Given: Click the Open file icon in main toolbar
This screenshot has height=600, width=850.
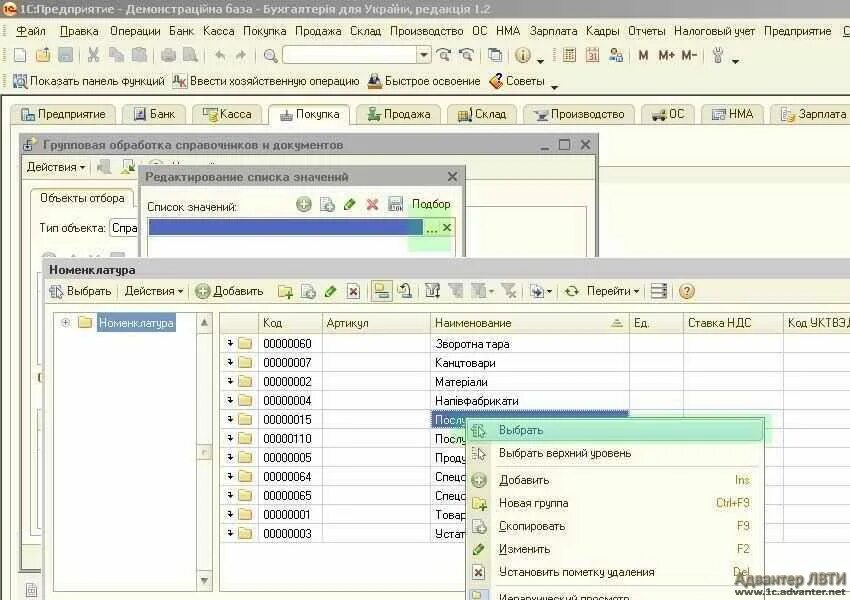Looking at the screenshot, I should [x=43, y=55].
